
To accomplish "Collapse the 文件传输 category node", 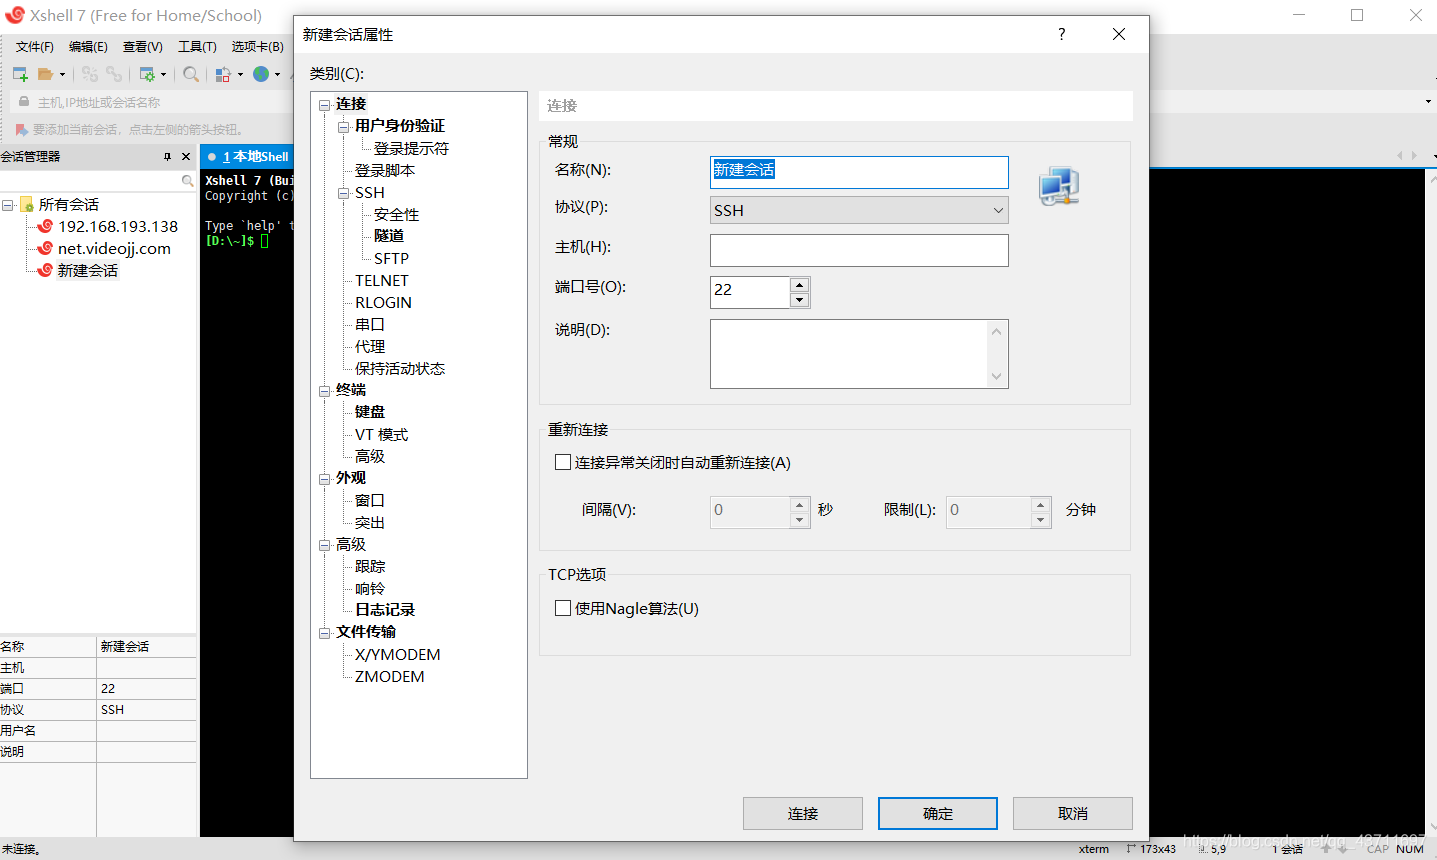I will tap(325, 633).
